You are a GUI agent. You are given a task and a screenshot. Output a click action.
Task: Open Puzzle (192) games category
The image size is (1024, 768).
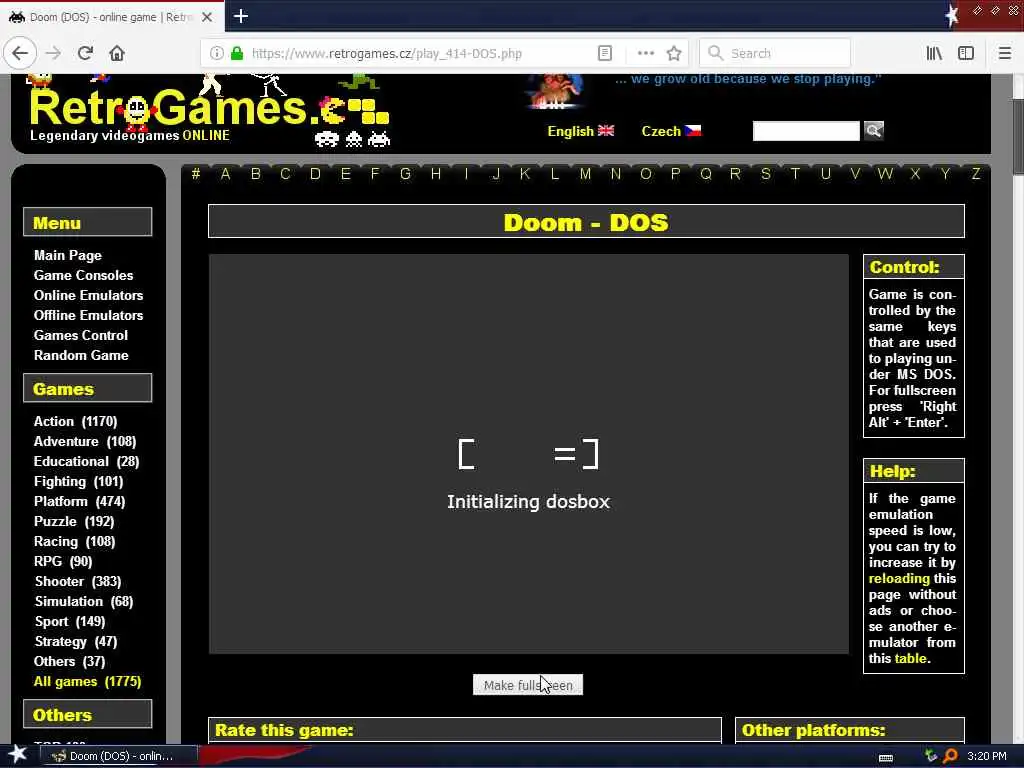[74, 522]
